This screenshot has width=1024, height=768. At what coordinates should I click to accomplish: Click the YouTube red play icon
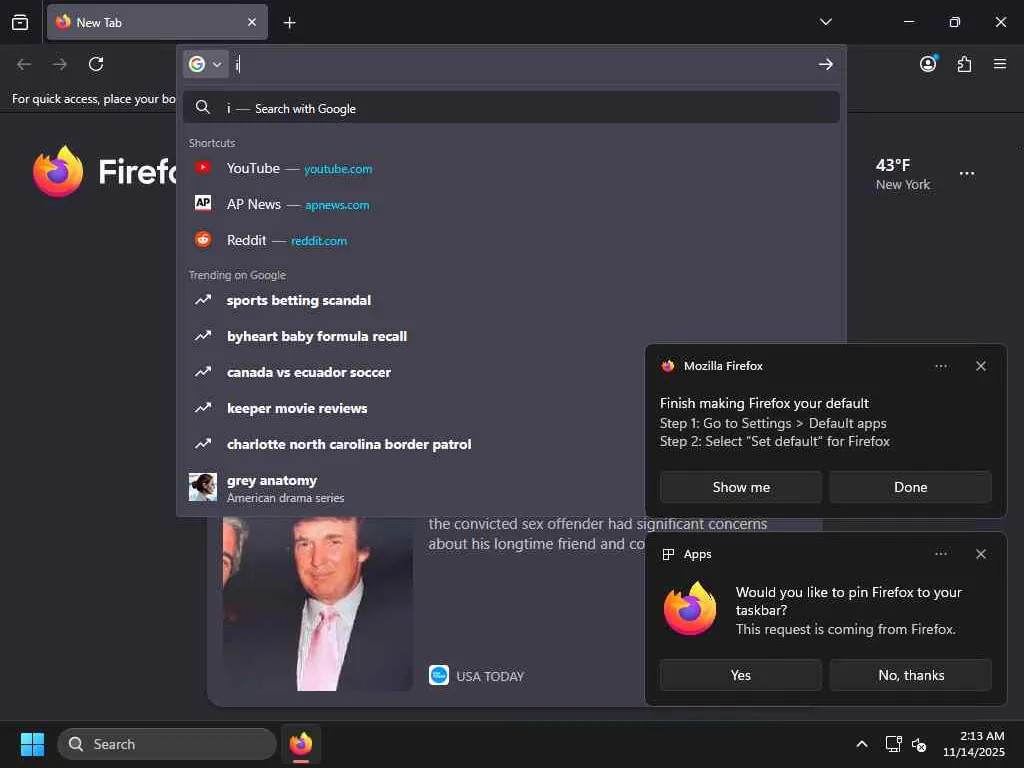pos(203,168)
